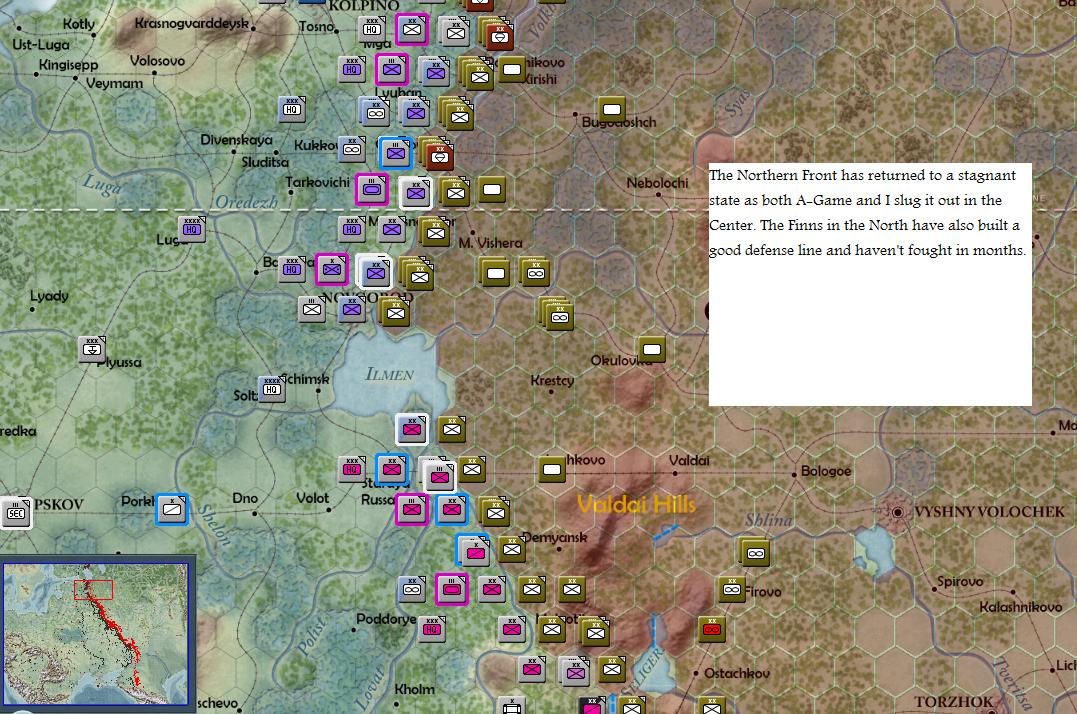Click the Kalashnikovo town label

point(1021,607)
